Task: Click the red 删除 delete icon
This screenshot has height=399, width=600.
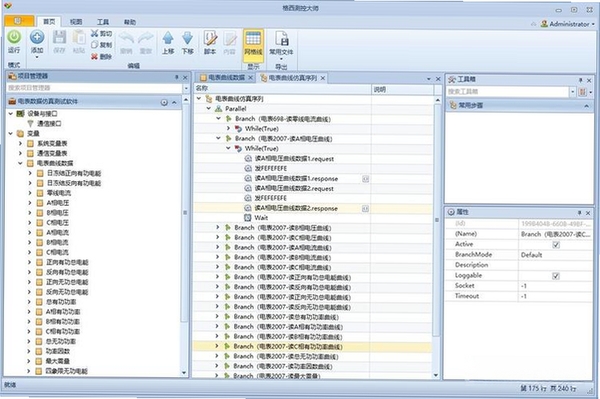Action: coord(95,57)
